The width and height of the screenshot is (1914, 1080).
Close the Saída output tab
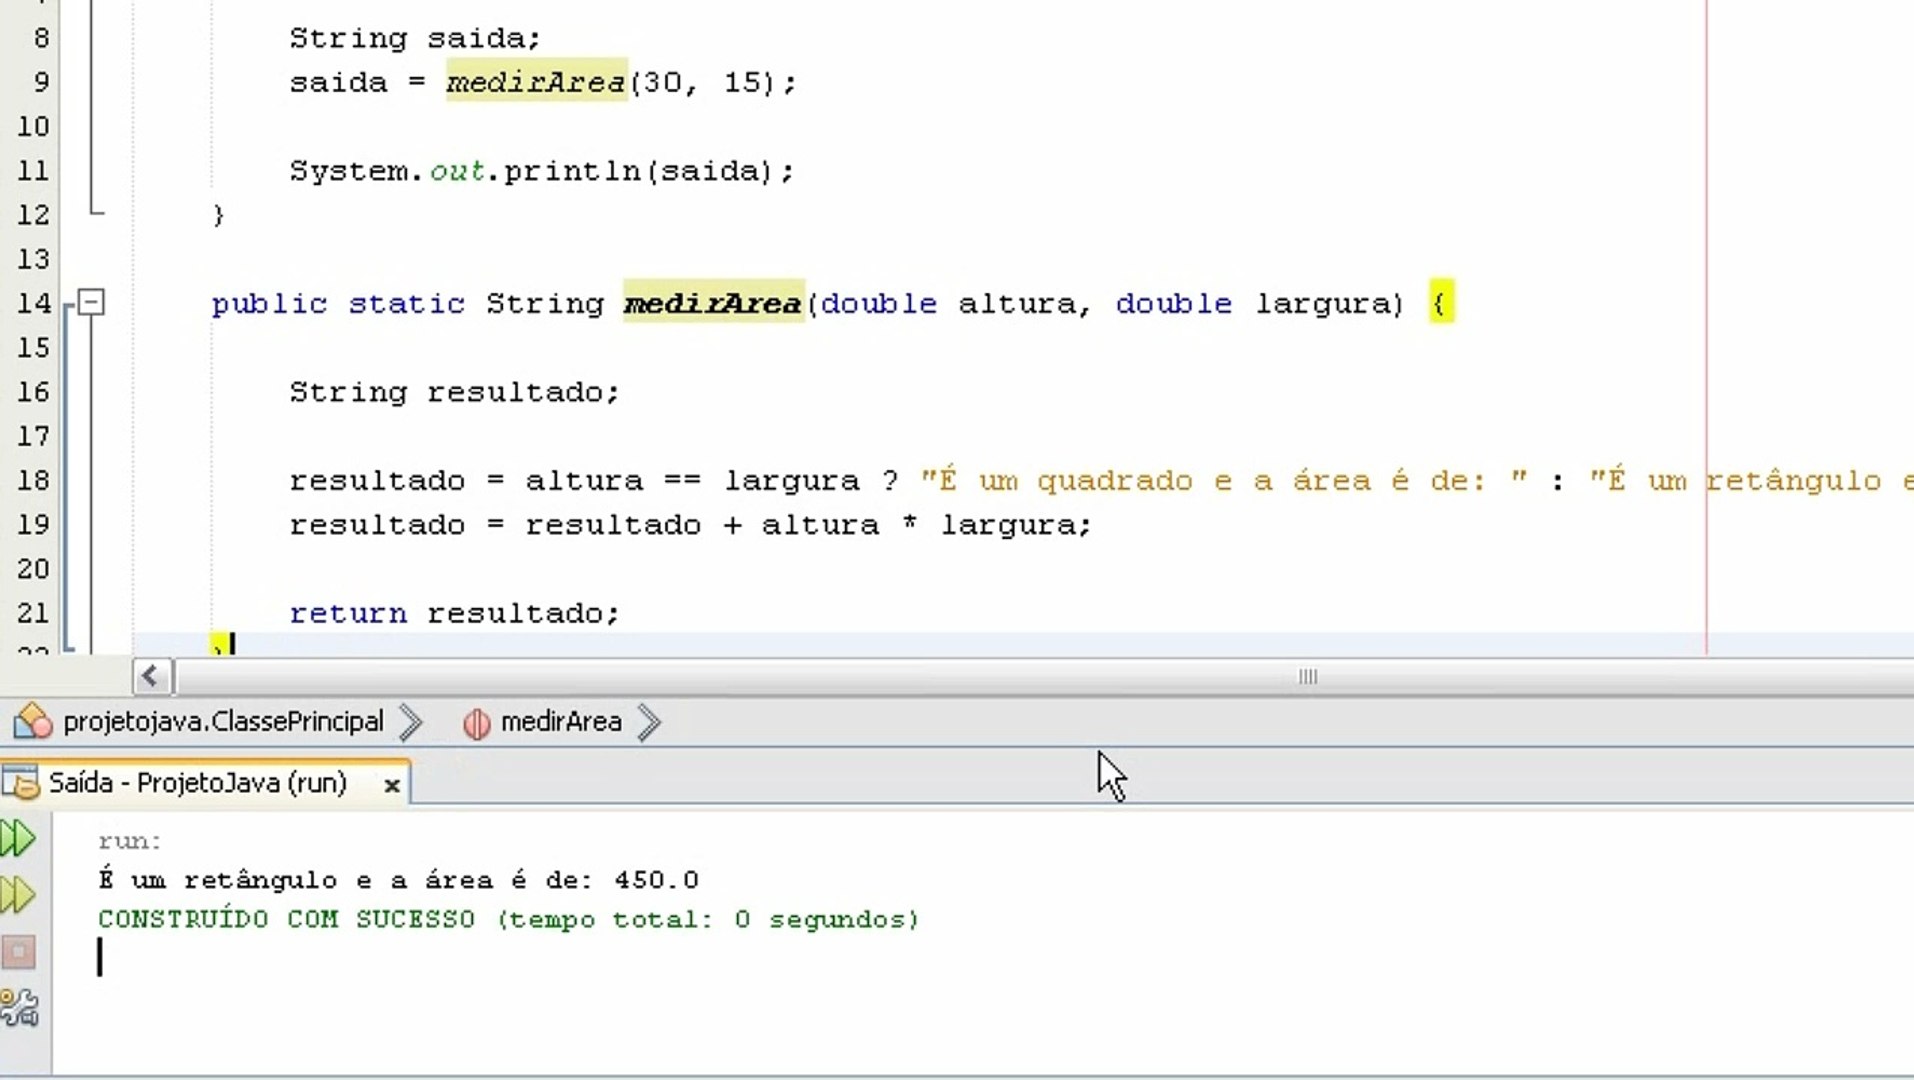392,785
